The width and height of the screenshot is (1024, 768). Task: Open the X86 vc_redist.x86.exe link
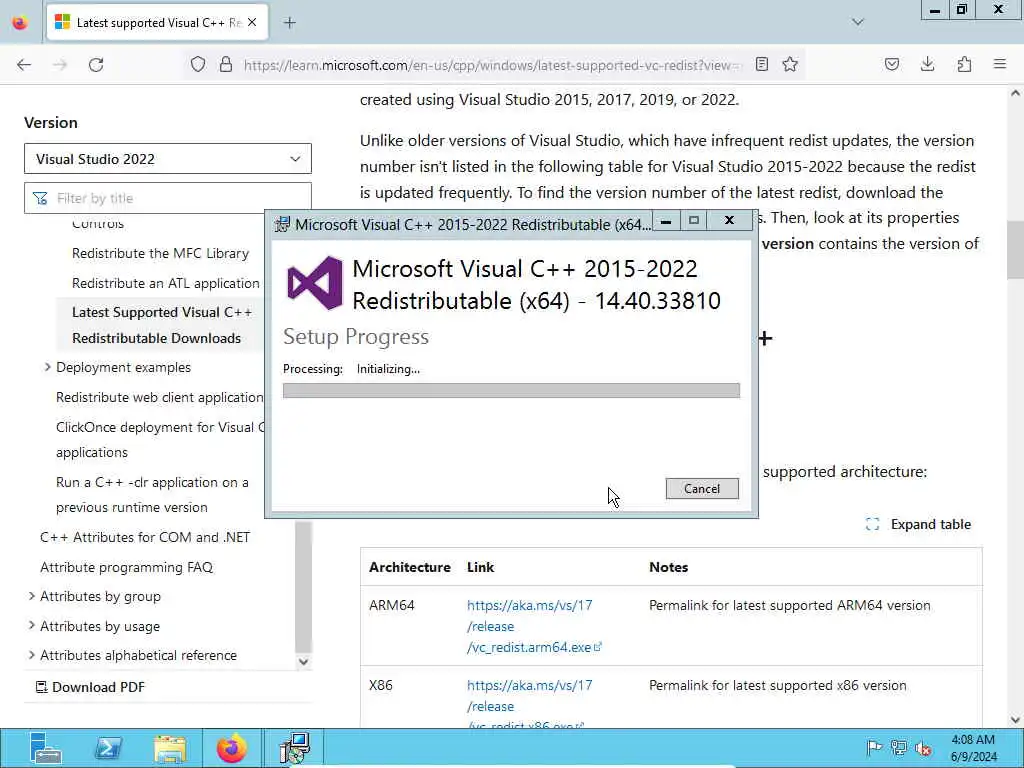(530, 705)
